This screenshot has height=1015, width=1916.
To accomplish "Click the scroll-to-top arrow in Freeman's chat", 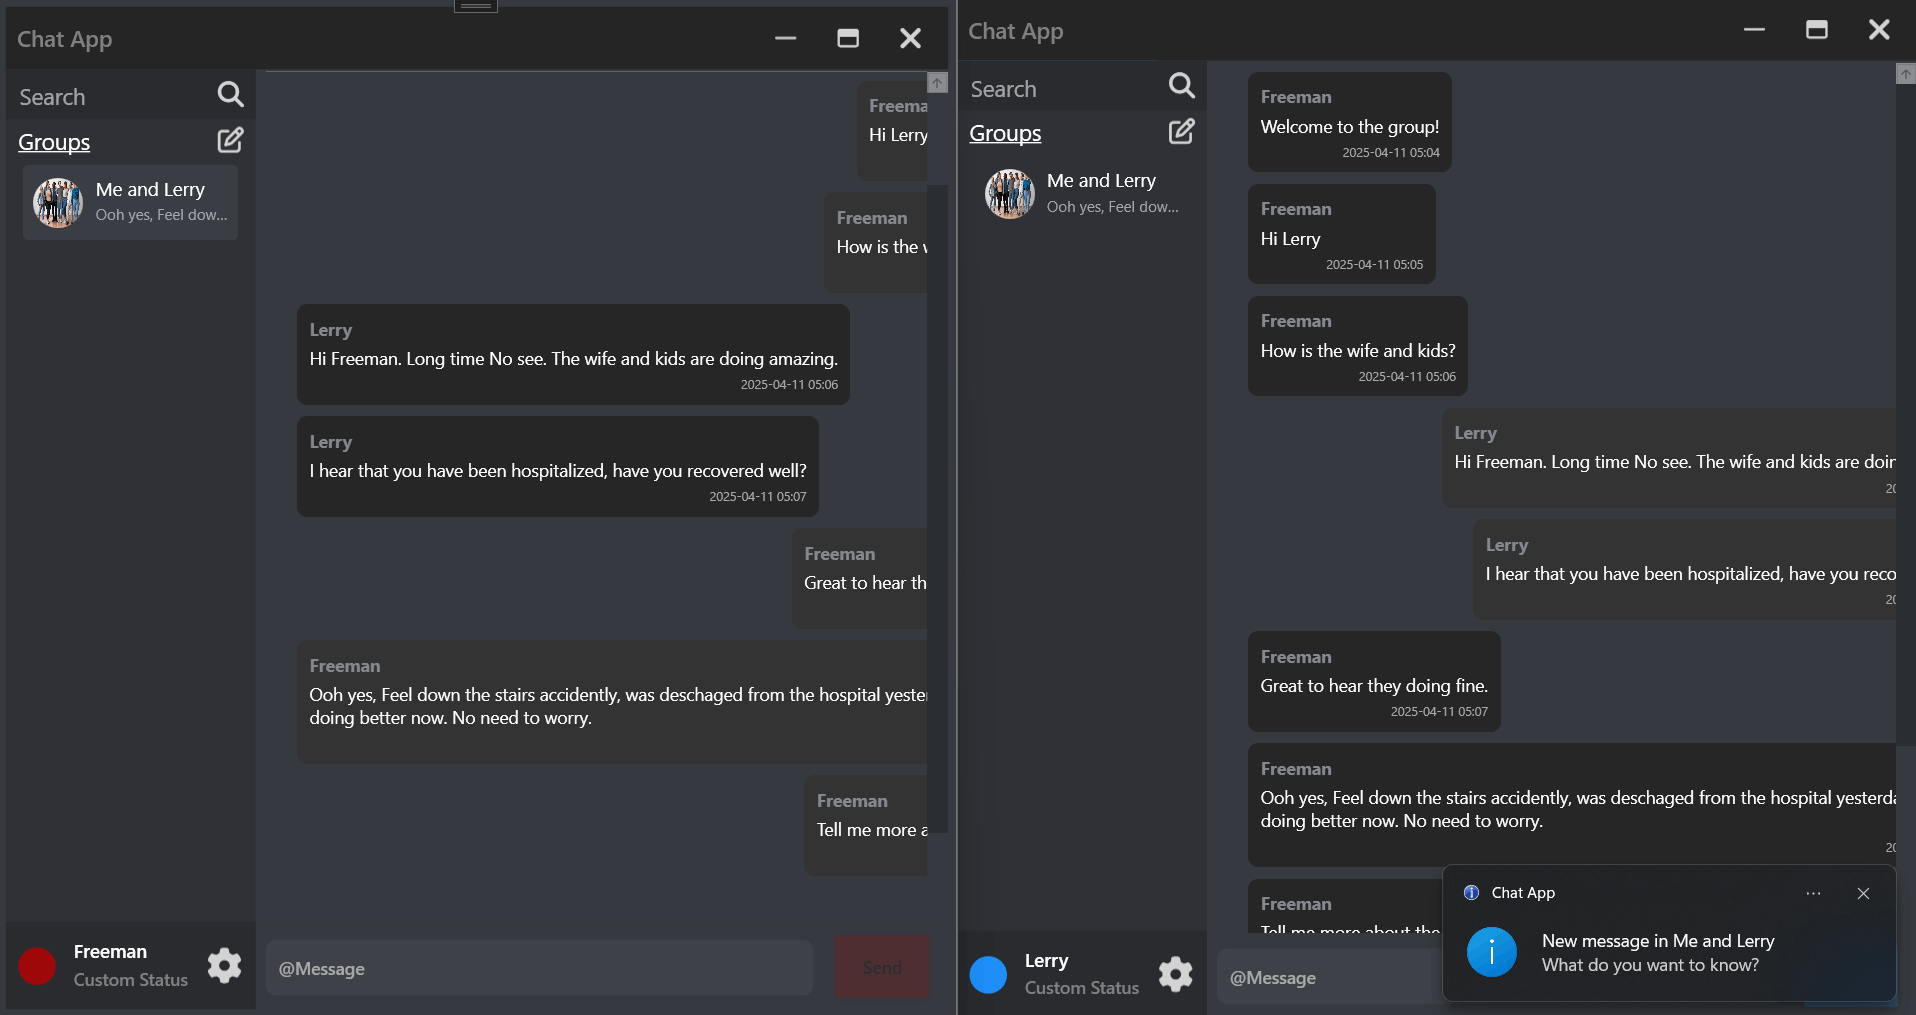I will (937, 82).
